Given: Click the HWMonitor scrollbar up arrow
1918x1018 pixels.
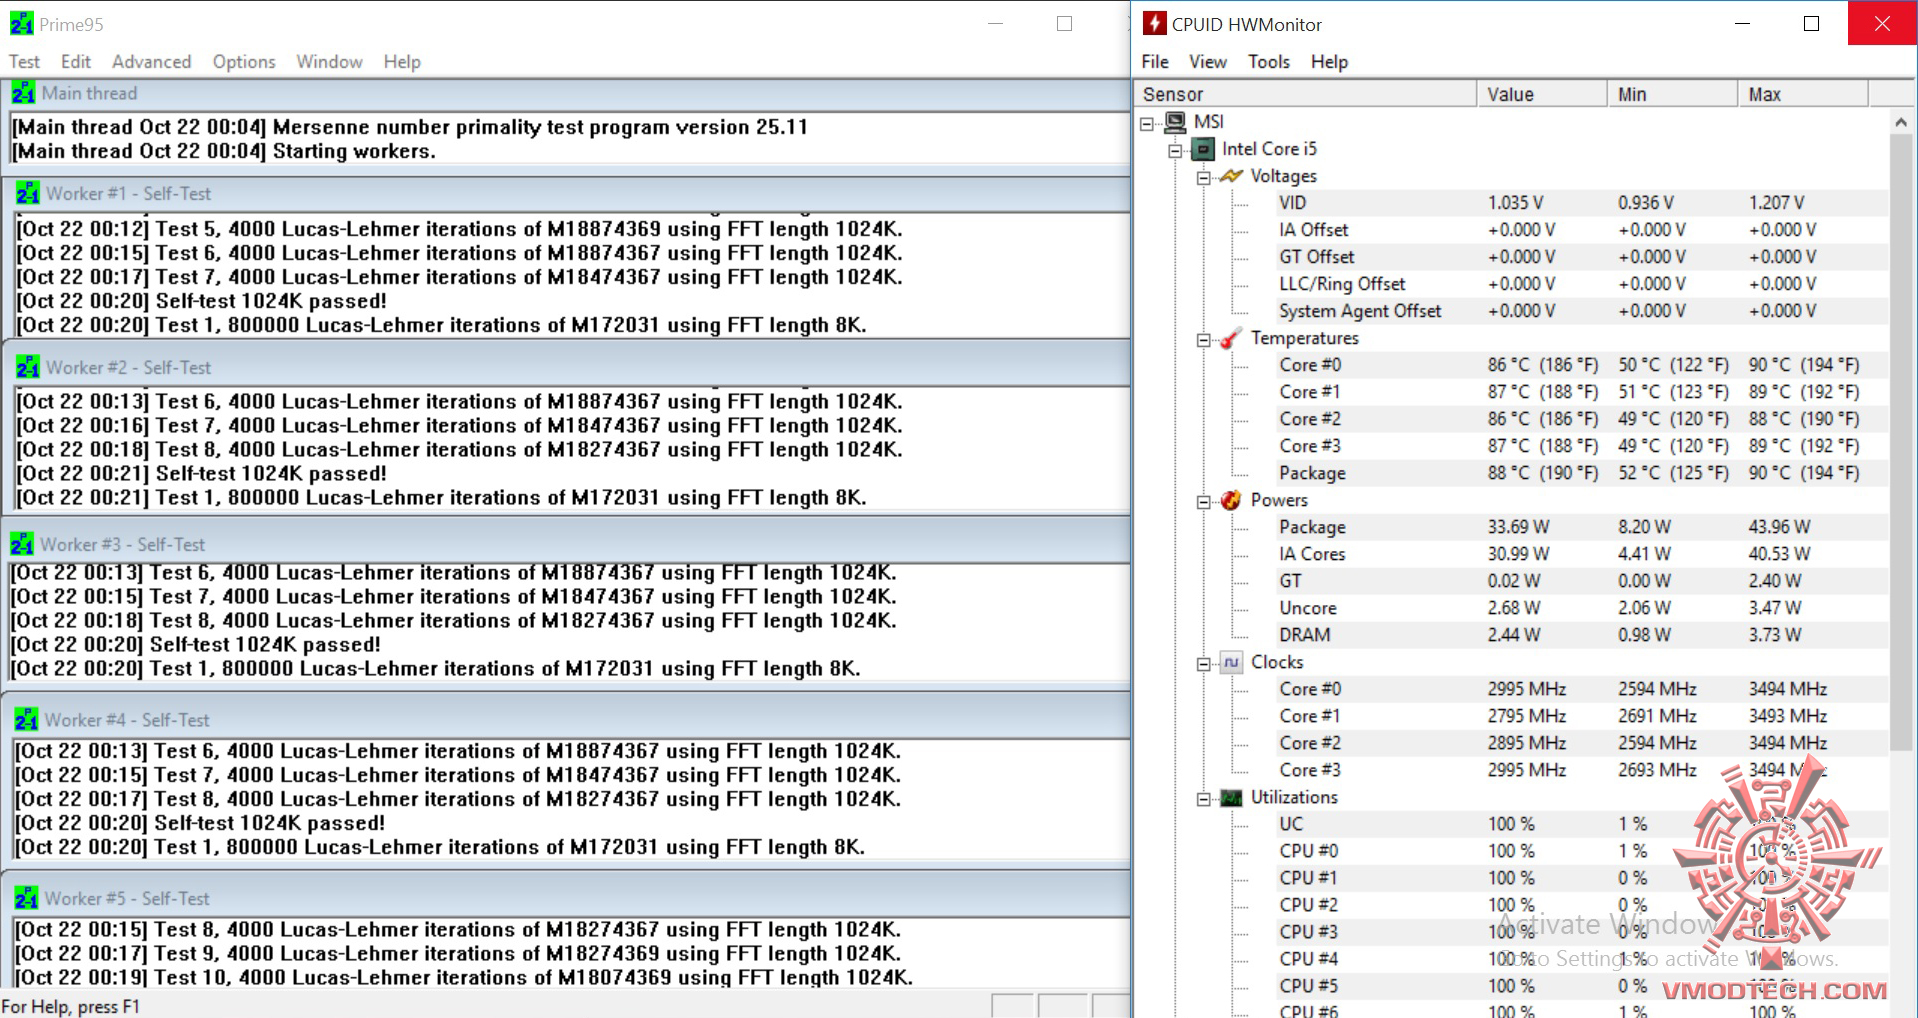Looking at the screenshot, I should pos(1900,122).
